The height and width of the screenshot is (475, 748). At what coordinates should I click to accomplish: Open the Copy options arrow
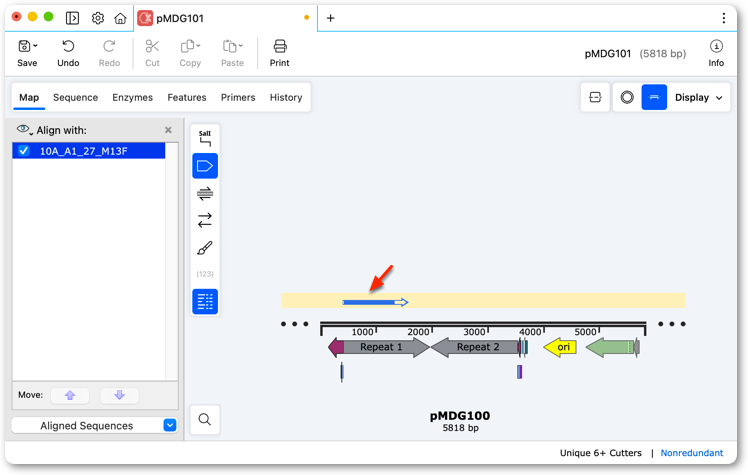click(x=198, y=46)
